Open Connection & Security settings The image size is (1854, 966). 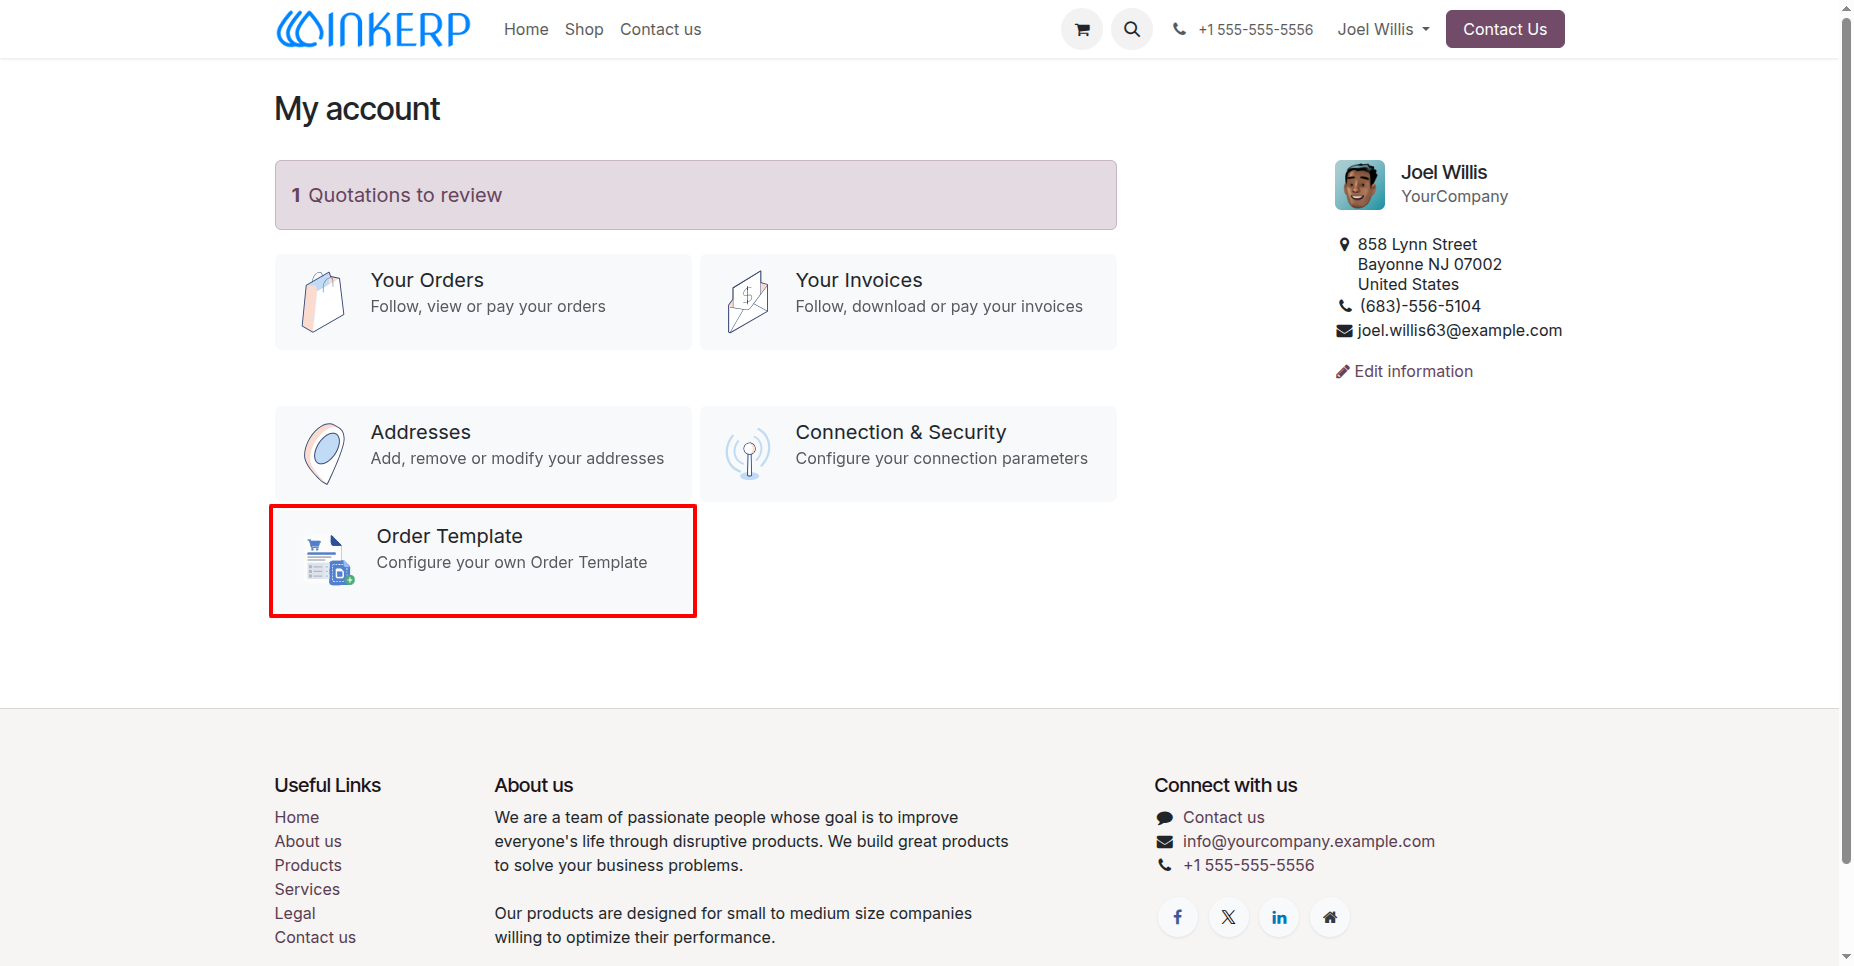(x=908, y=454)
